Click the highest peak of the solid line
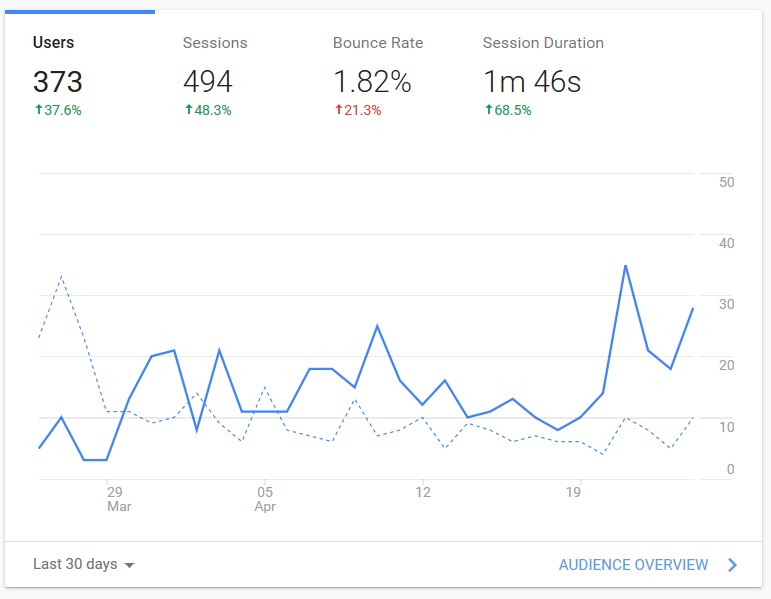 (x=625, y=266)
